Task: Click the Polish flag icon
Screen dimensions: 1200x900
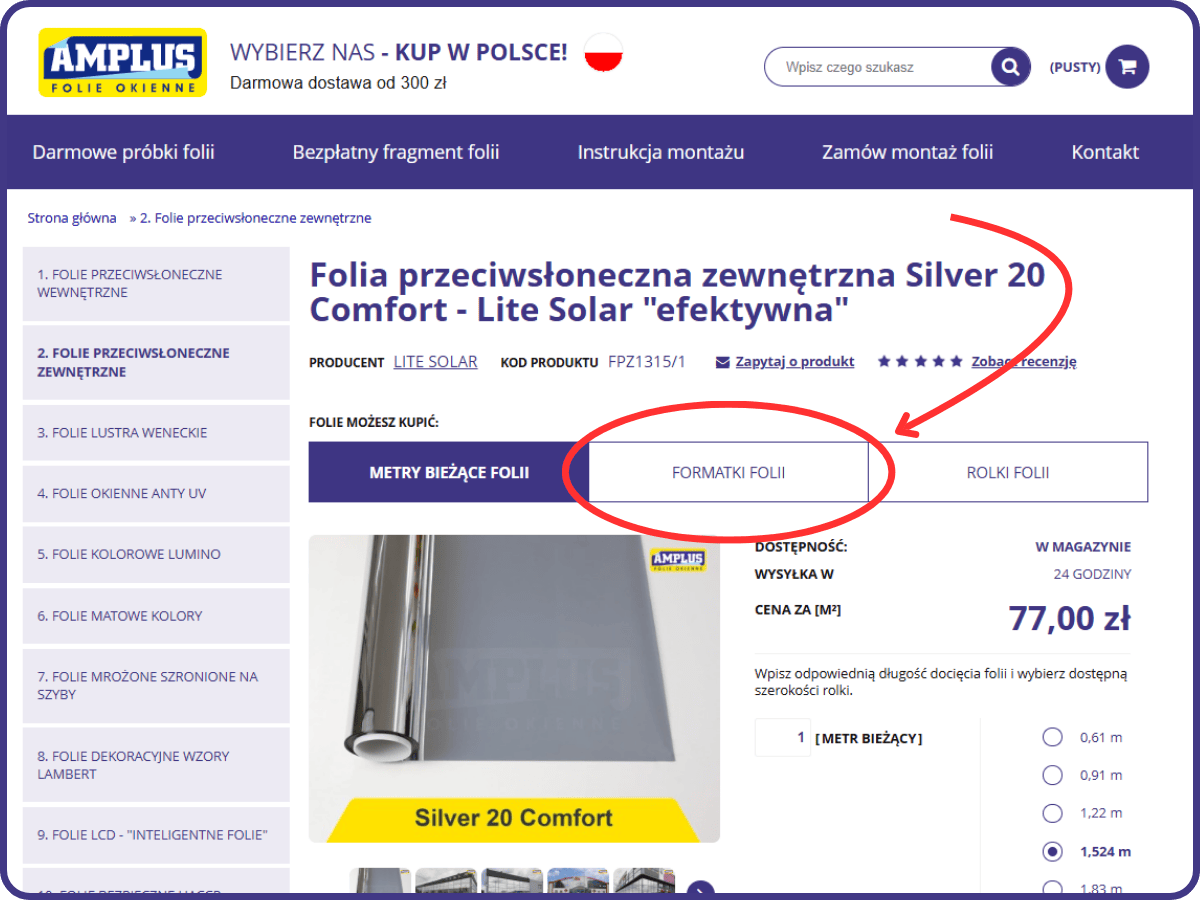Action: (x=602, y=52)
